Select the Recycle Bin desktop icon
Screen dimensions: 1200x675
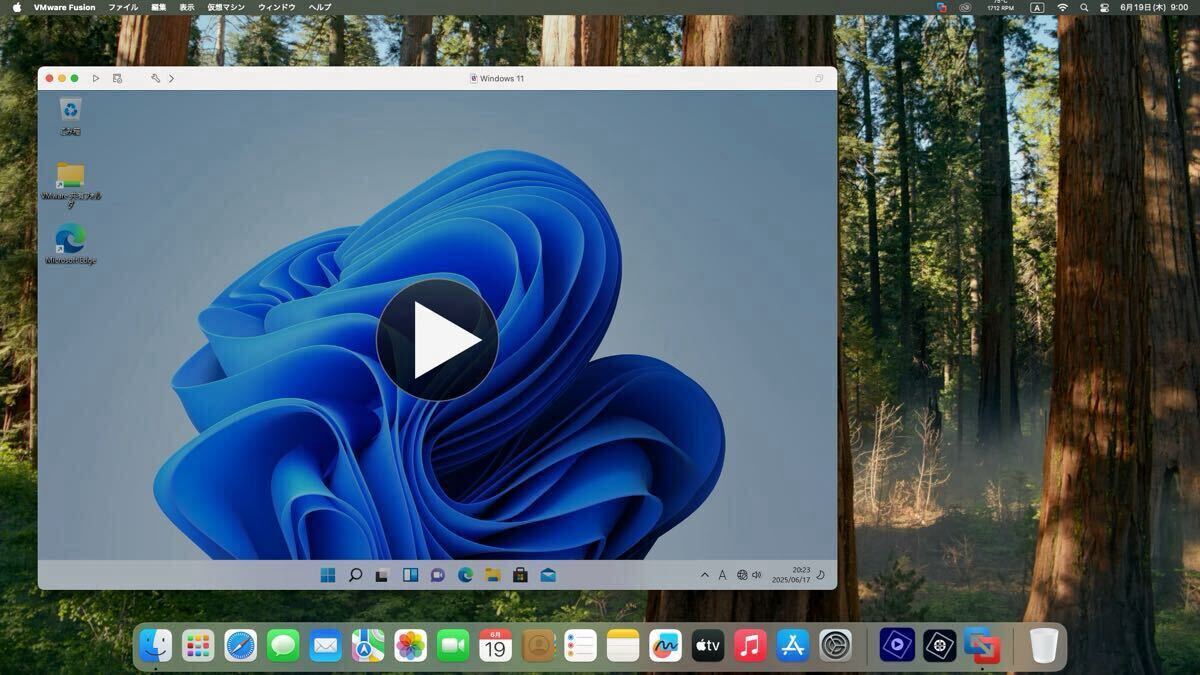click(70, 116)
